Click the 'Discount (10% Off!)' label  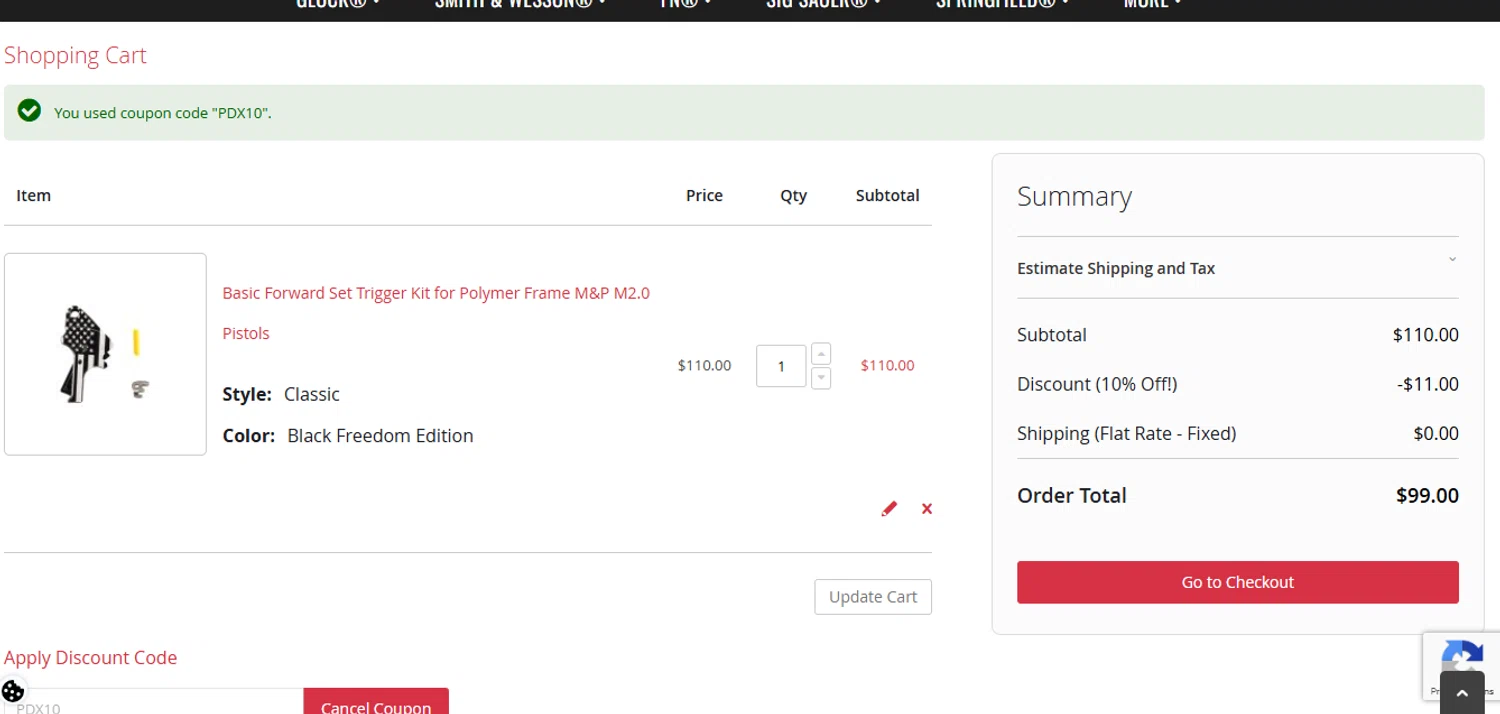point(1097,384)
